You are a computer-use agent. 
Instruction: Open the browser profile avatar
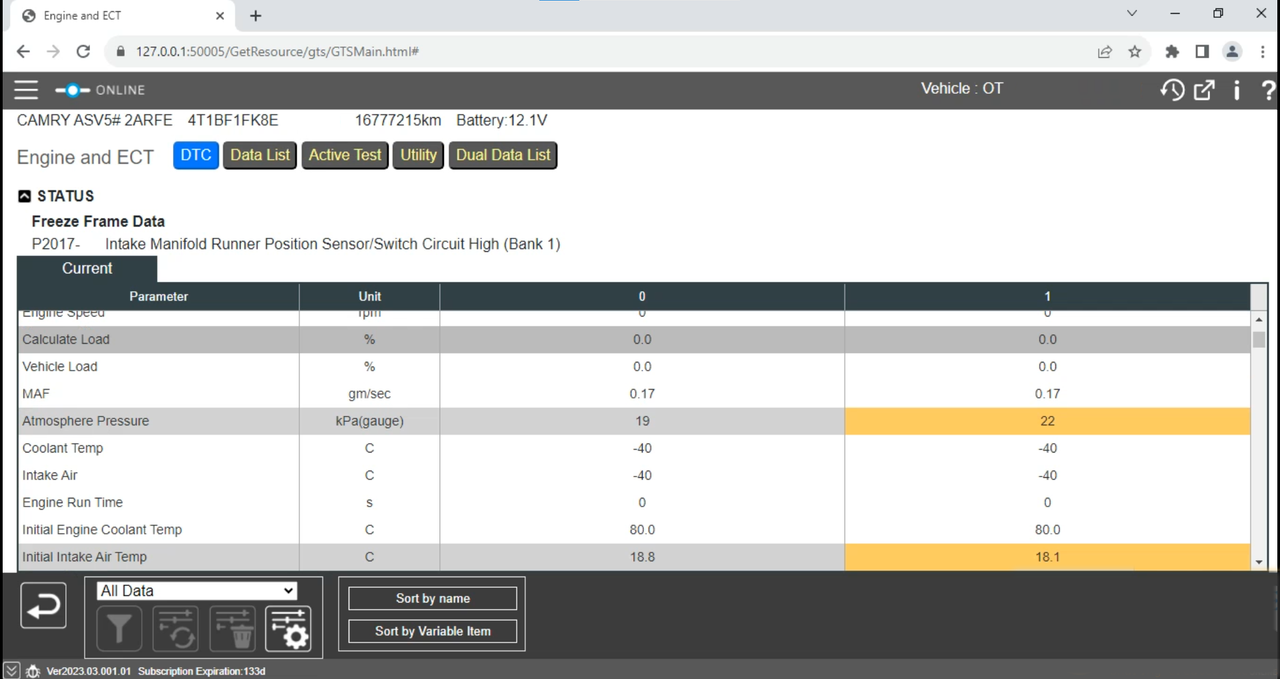pyautogui.click(x=1232, y=51)
